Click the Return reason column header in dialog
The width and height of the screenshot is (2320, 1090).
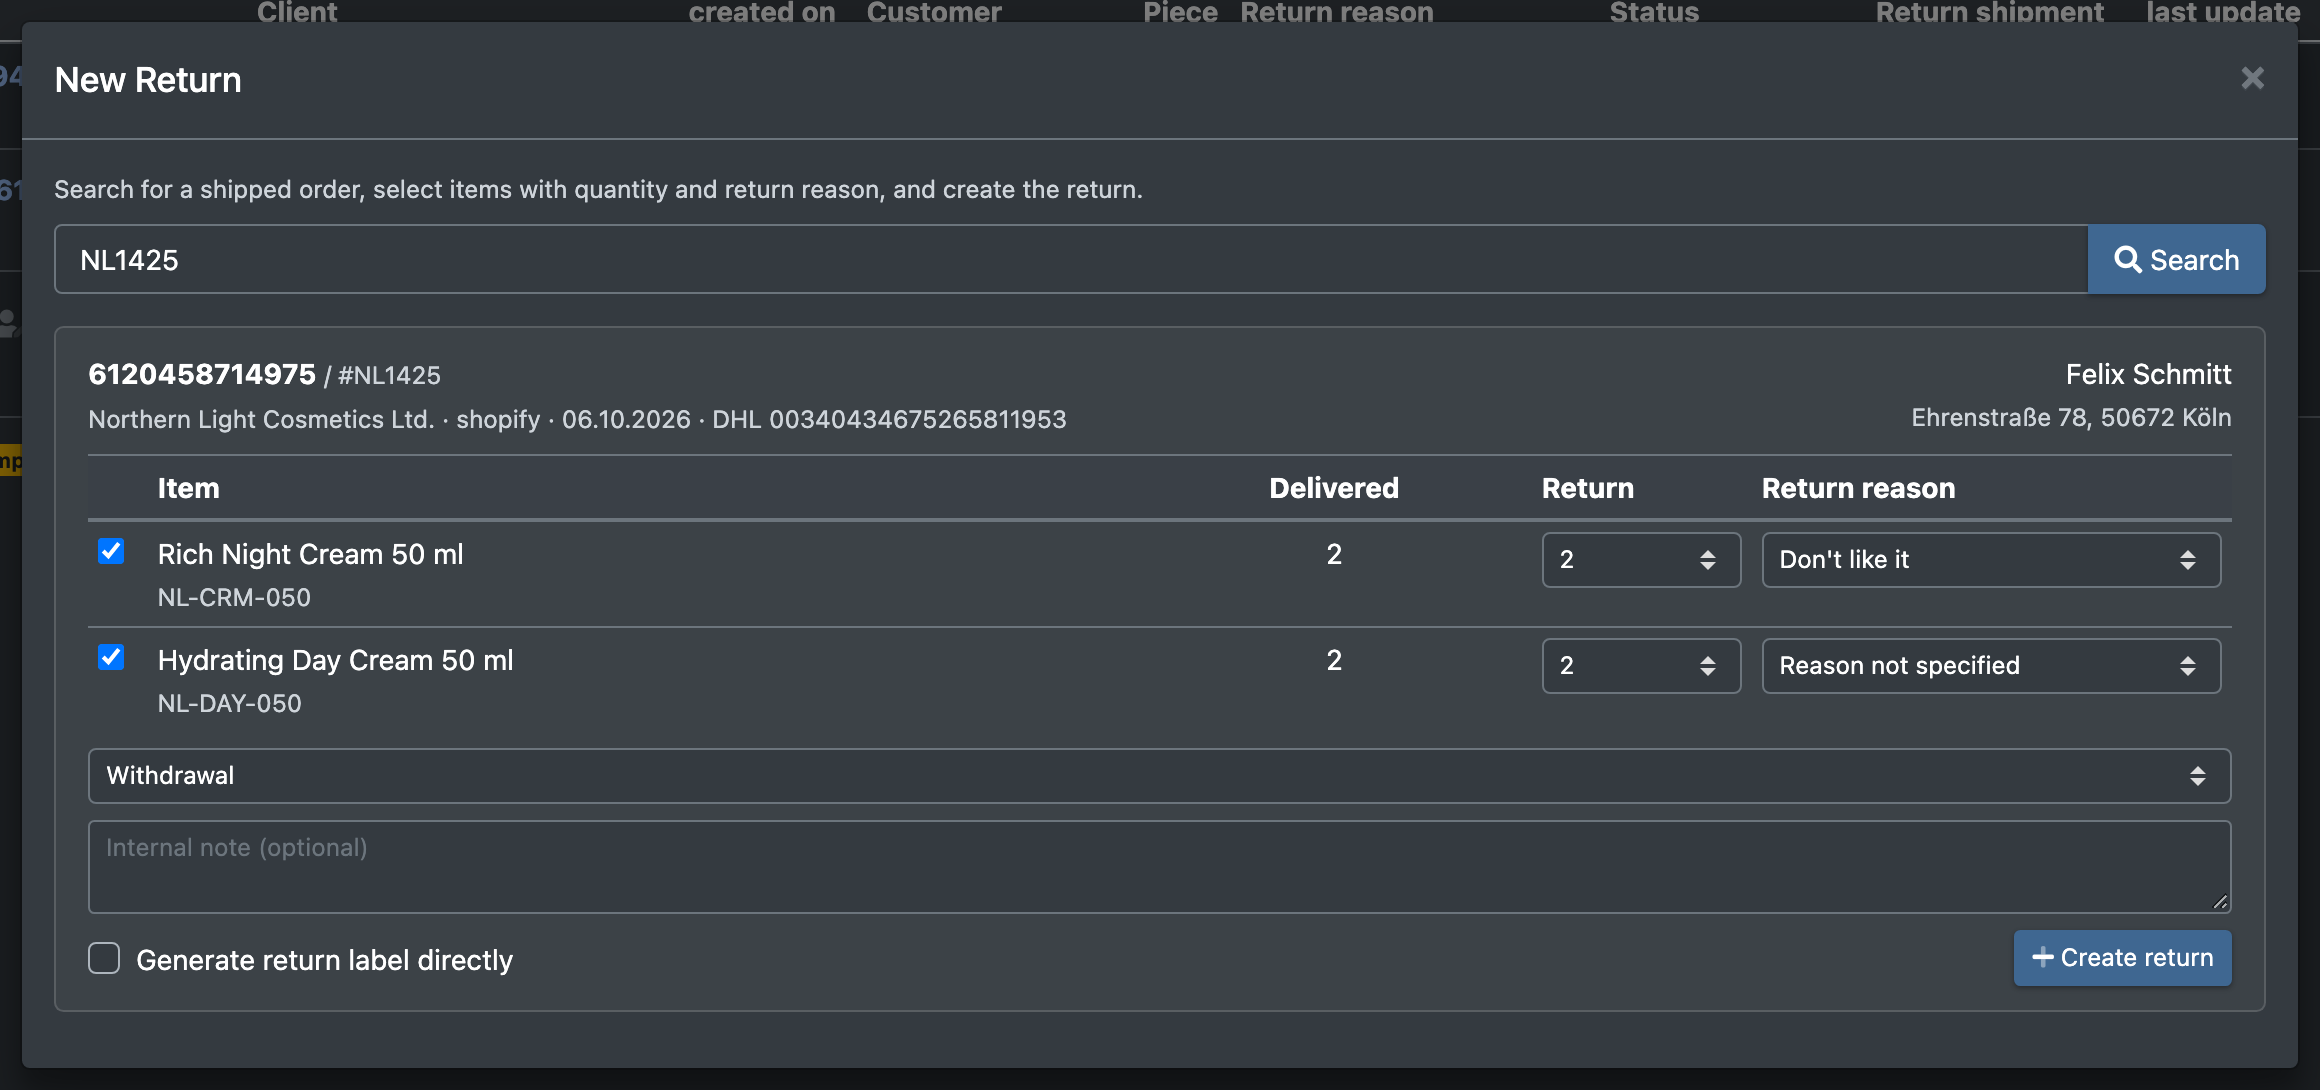coord(1858,488)
